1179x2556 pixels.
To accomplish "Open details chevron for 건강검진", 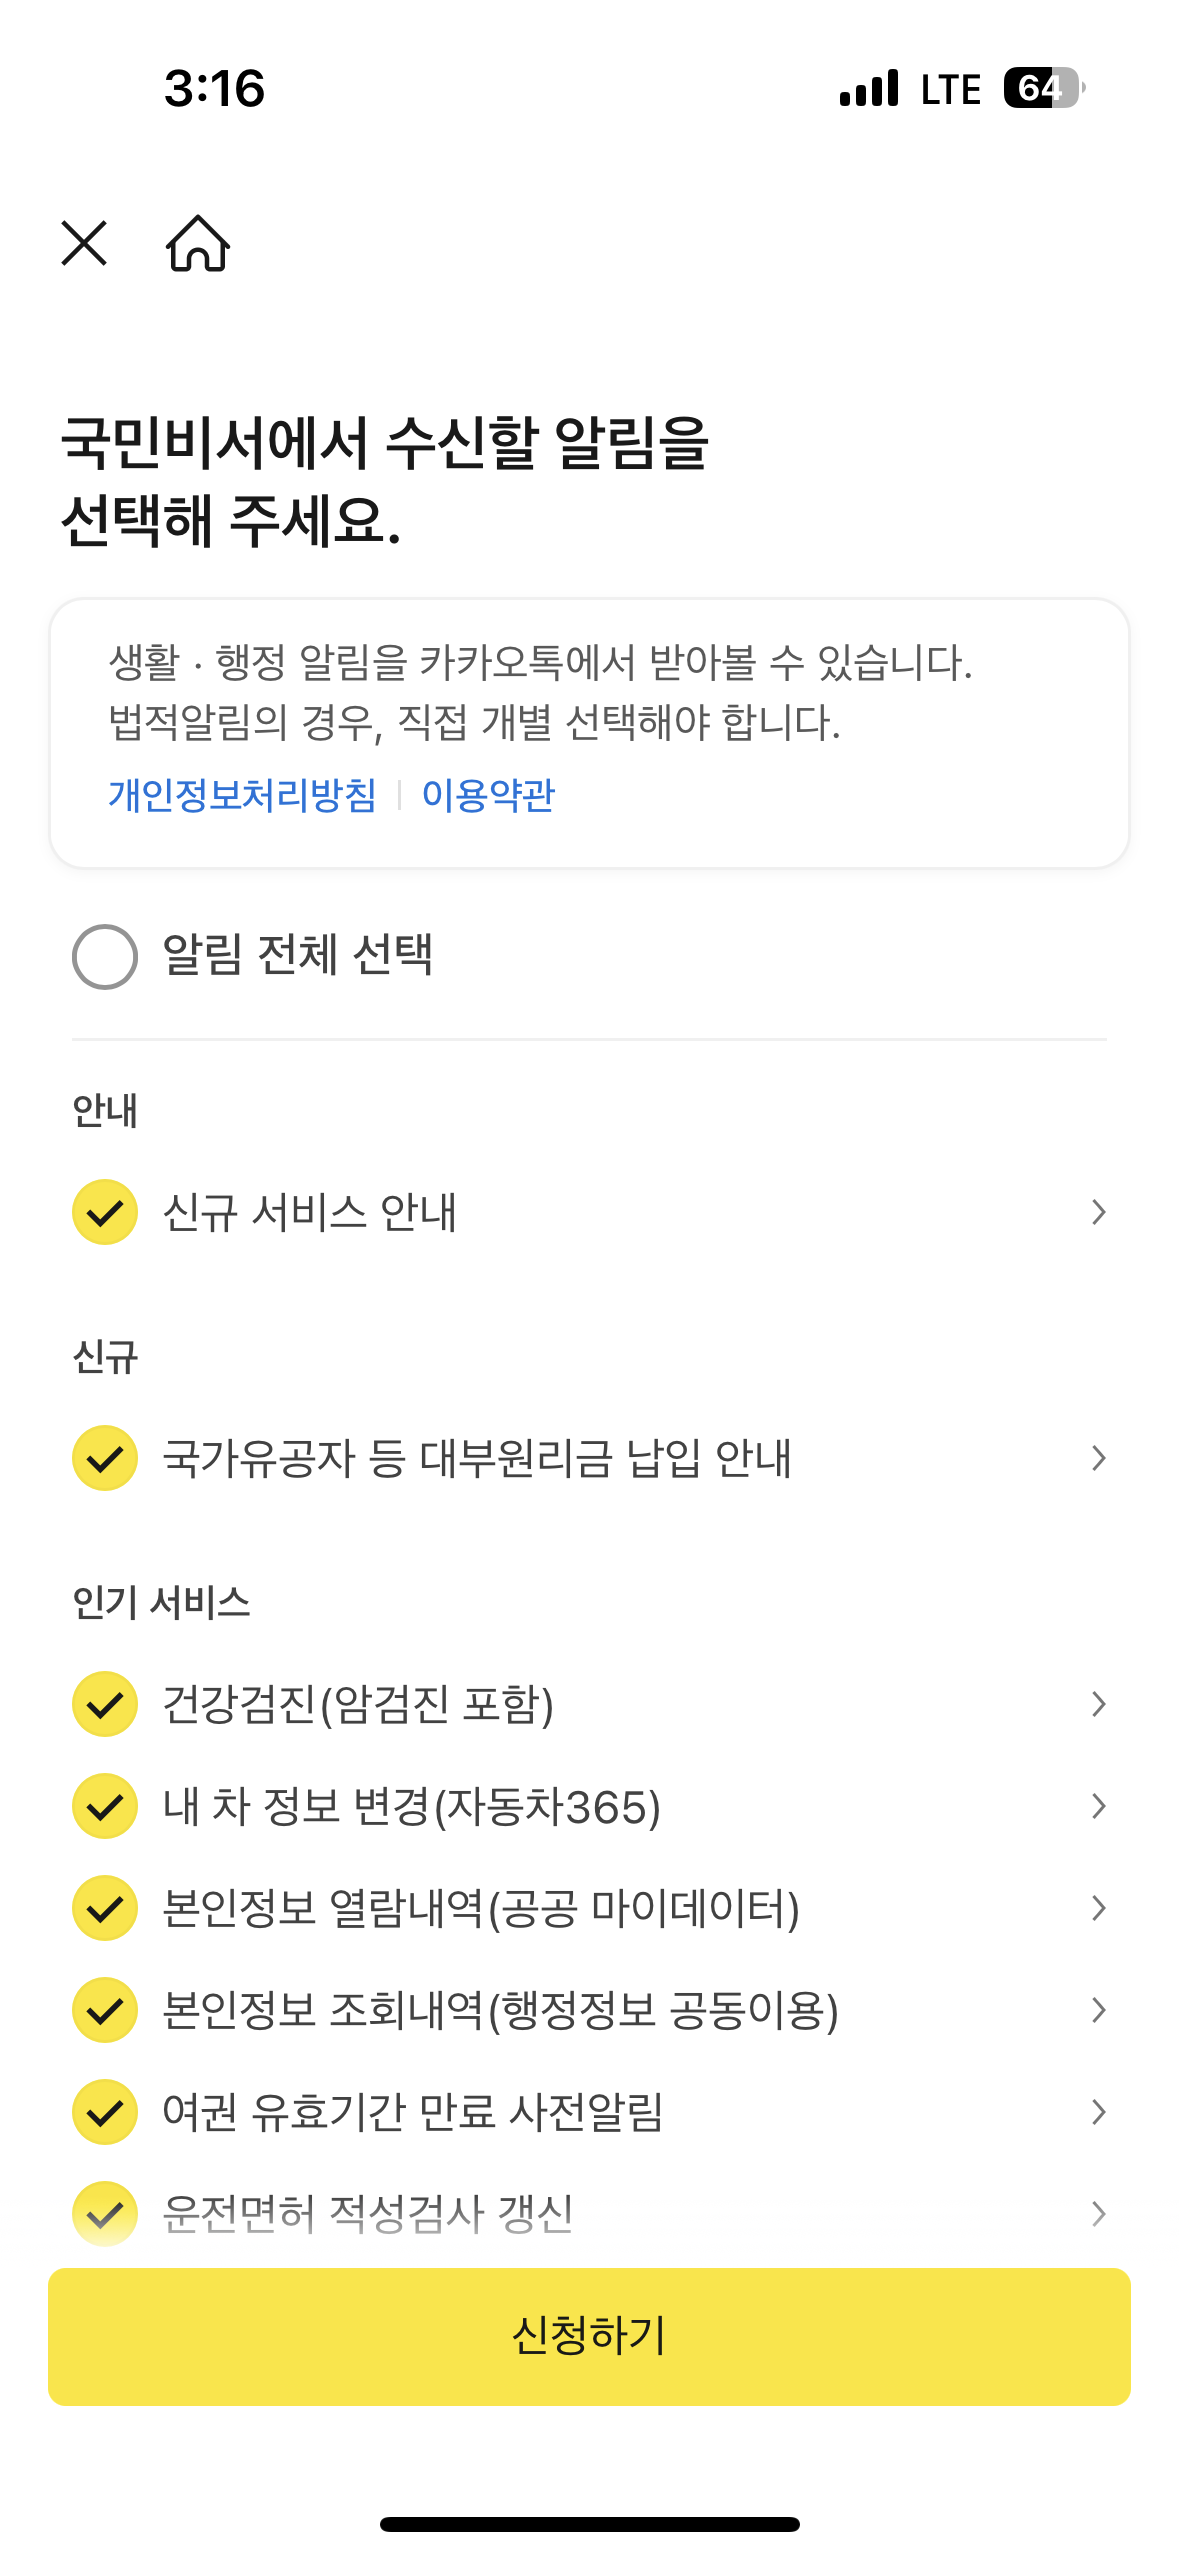I will [x=1098, y=1704].
